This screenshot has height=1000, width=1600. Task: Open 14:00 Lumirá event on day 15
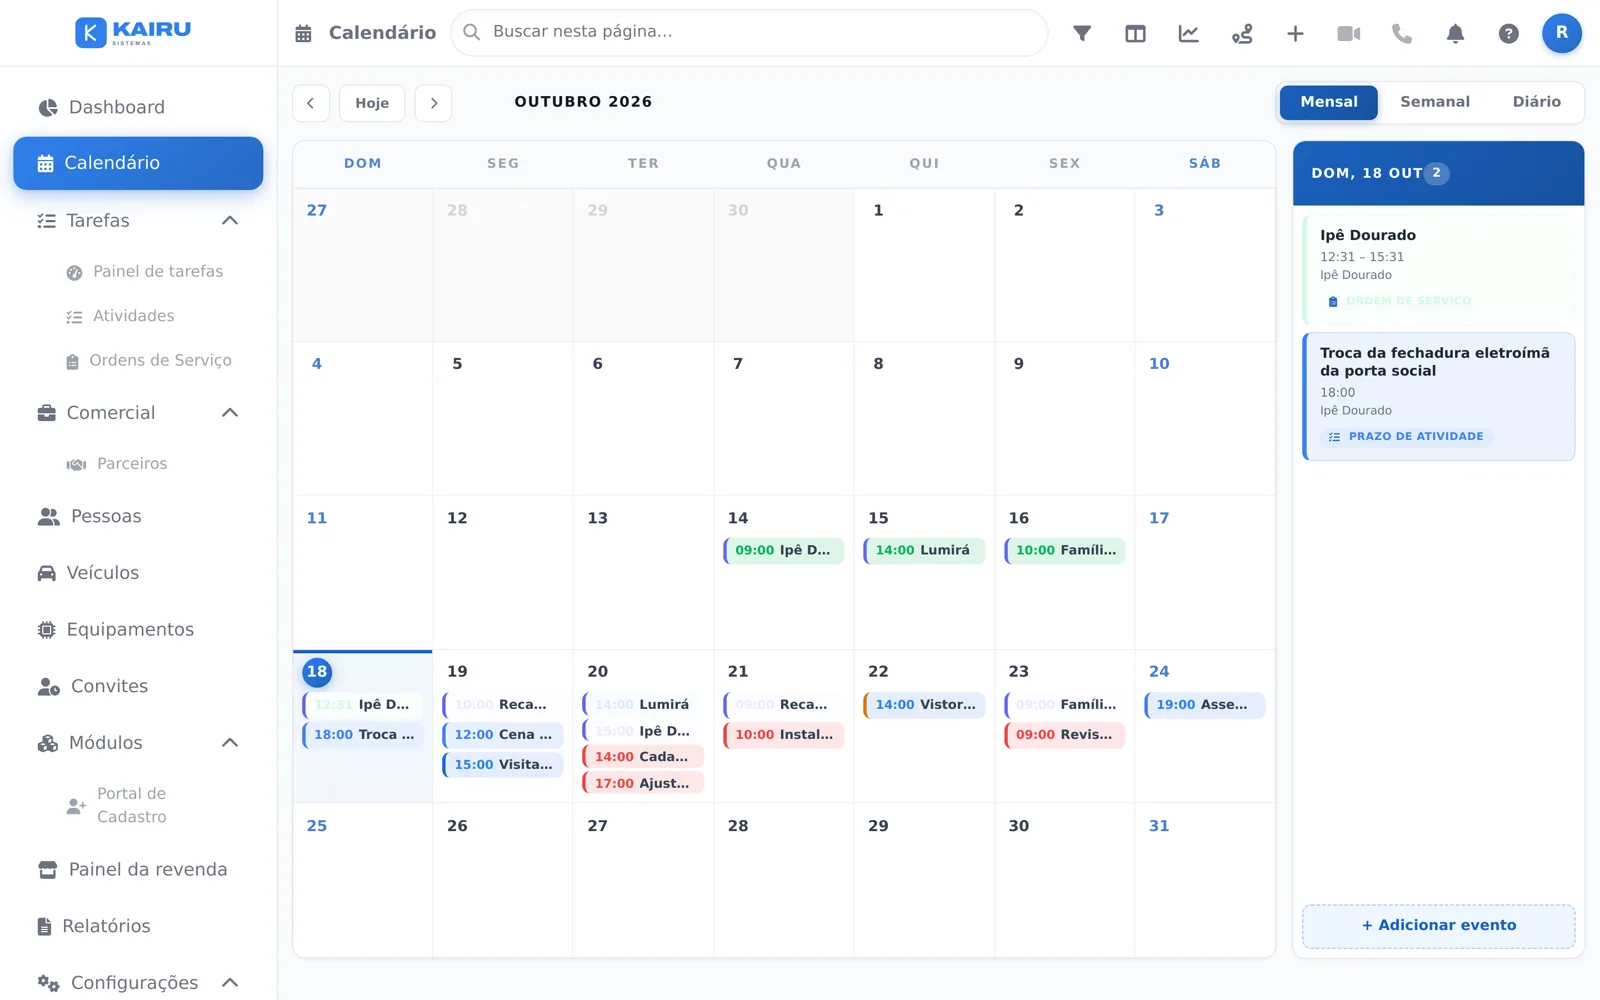(x=924, y=551)
